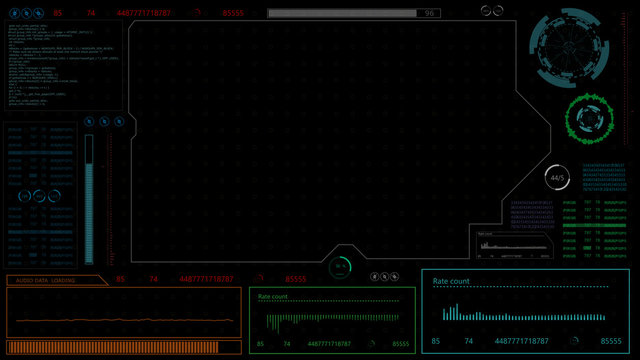This screenshot has height=360, width=640.
Task: Click the cyan Rate count bar chart
Action: coord(524,312)
